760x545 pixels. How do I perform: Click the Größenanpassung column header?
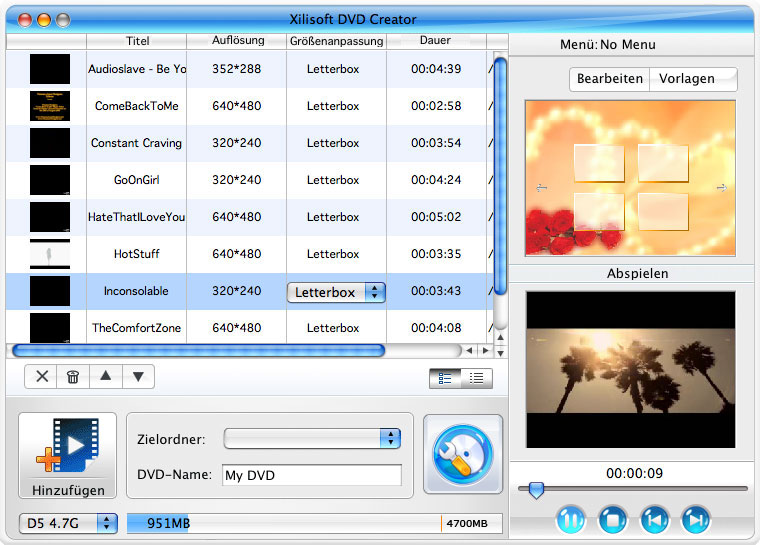point(336,41)
